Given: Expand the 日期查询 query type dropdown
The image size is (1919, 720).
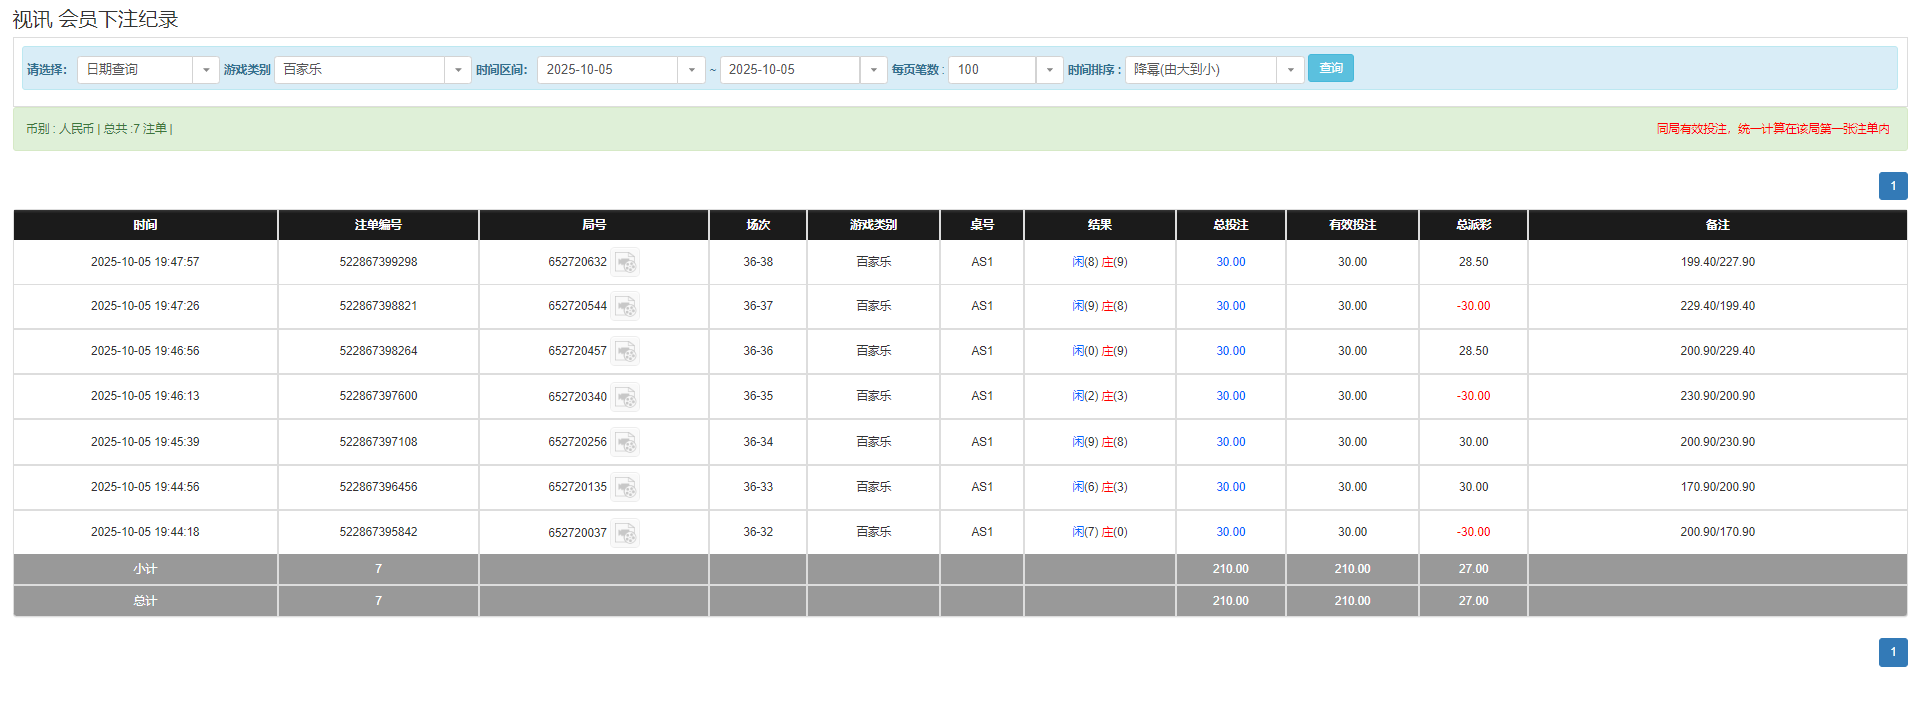Looking at the screenshot, I should pyautogui.click(x=206, y=70).
